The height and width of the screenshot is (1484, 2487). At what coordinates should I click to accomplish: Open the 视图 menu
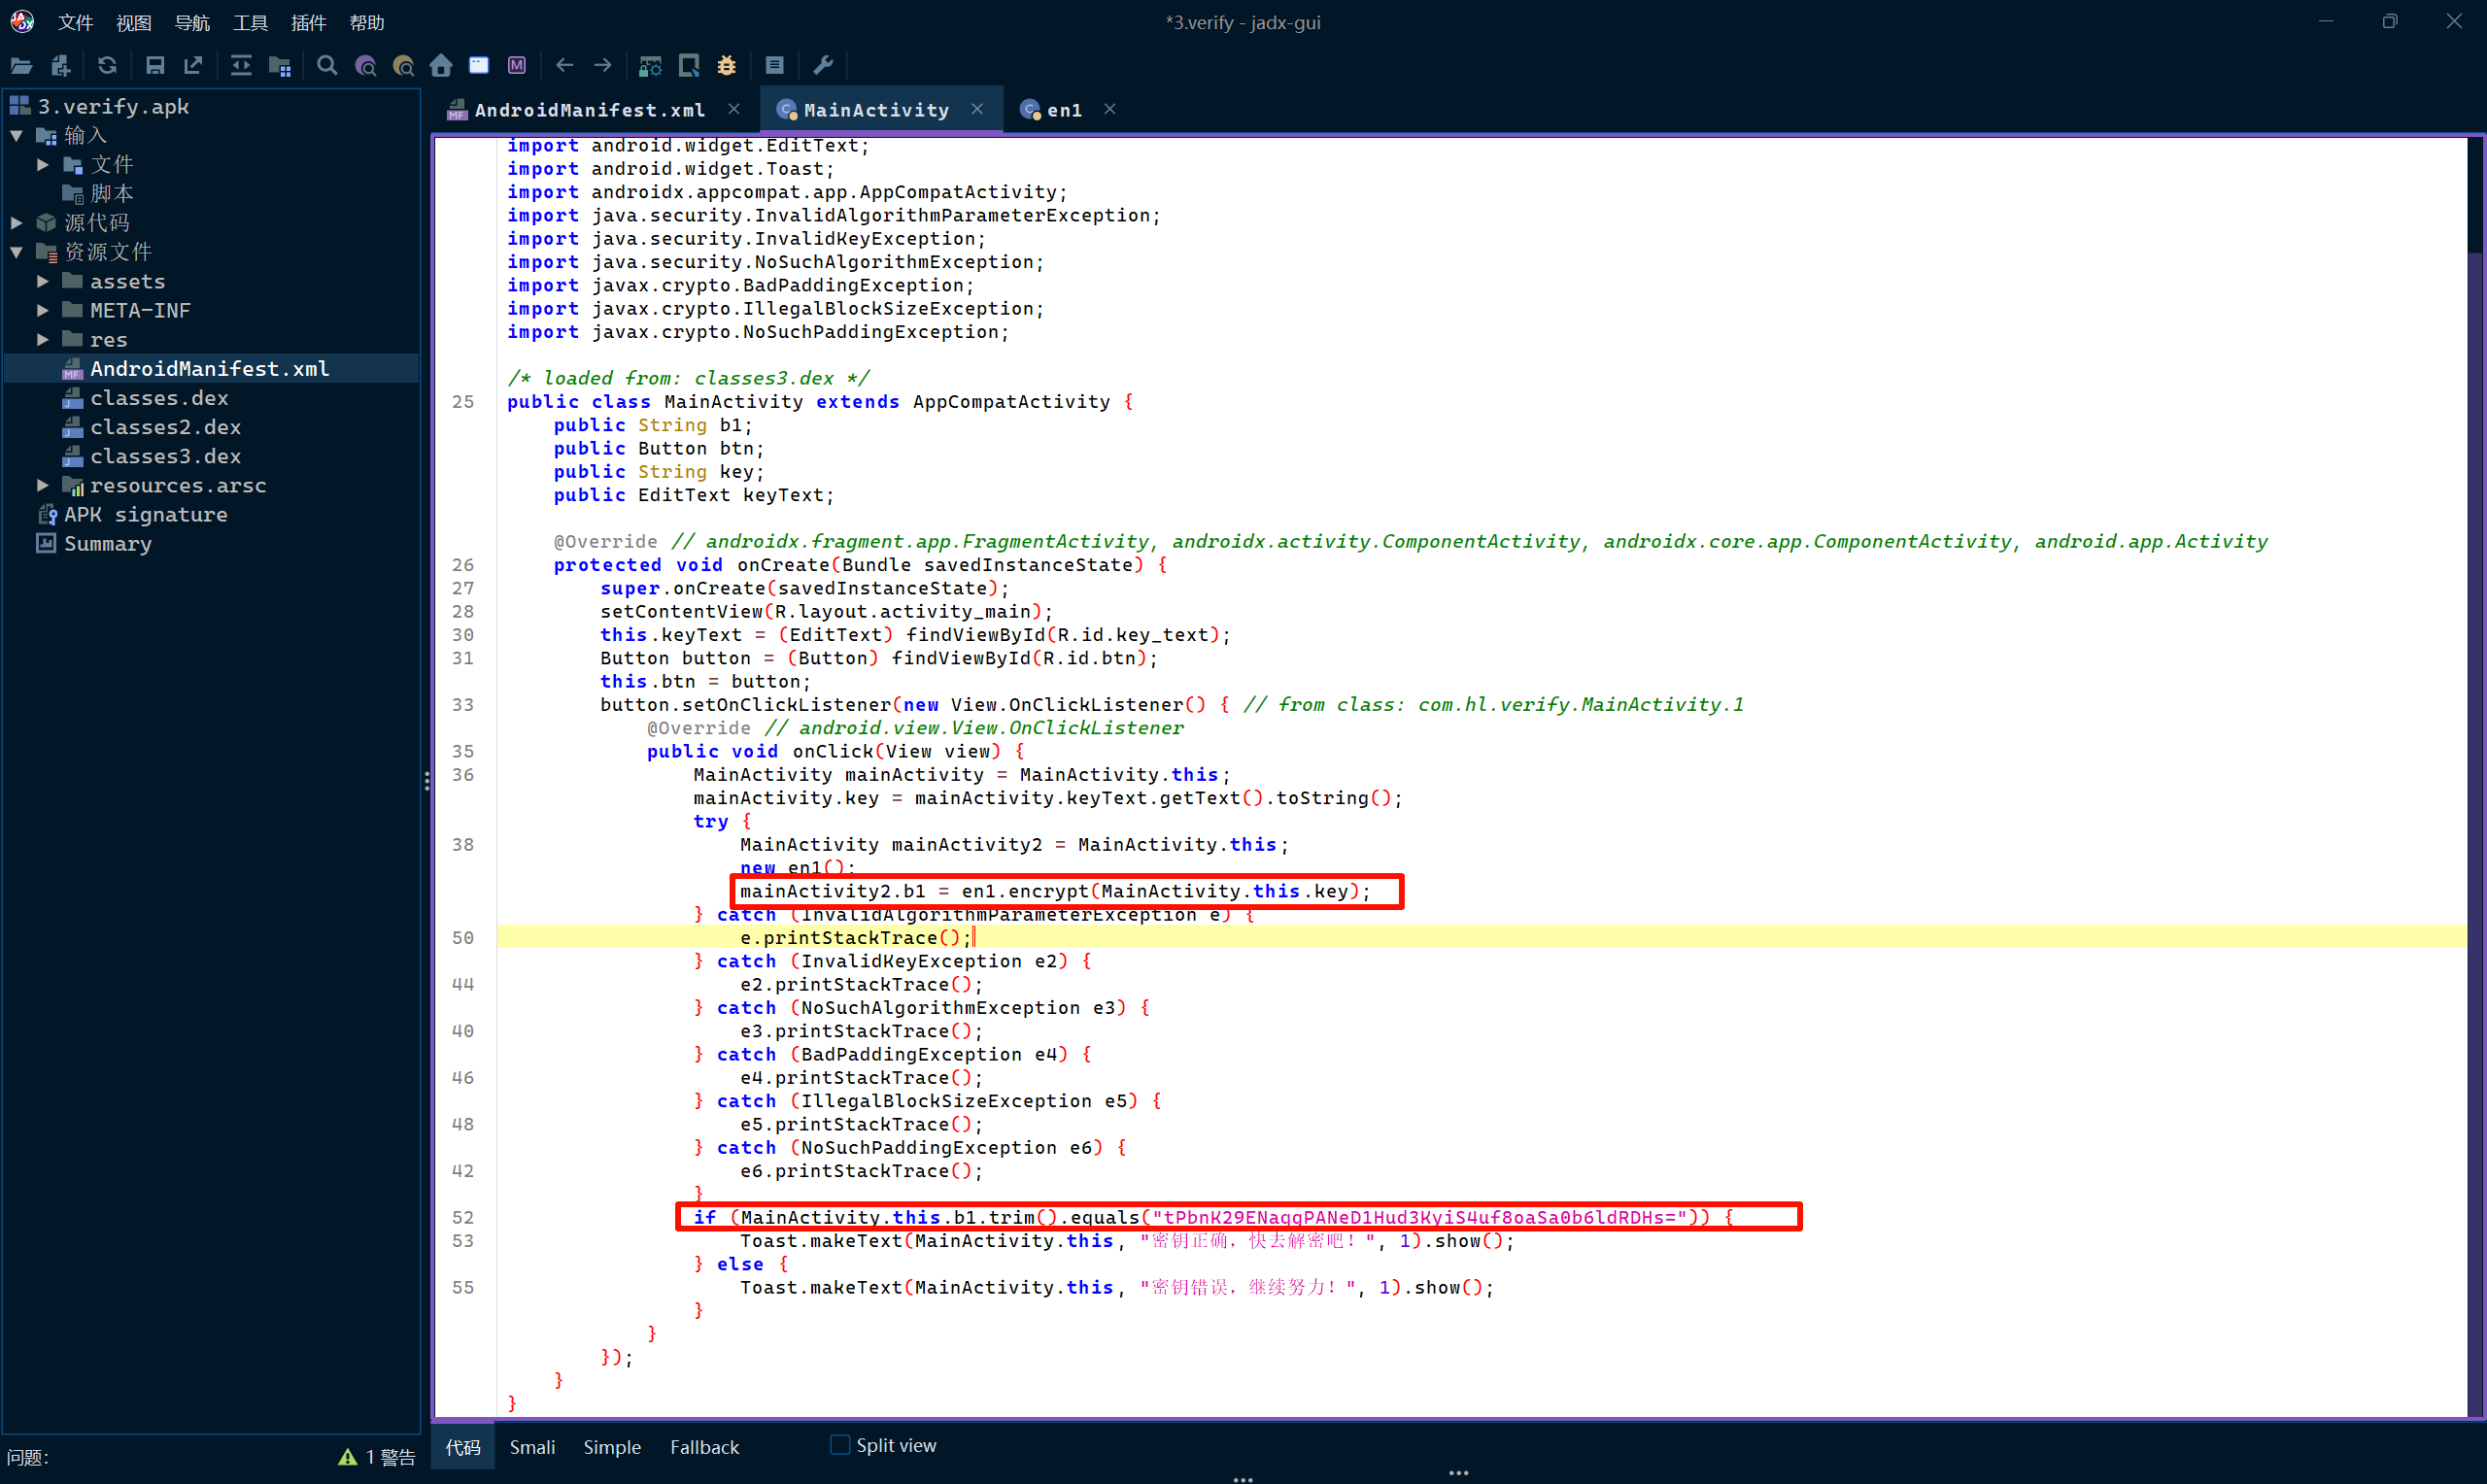pyautogui.click(x=134, y=22)
